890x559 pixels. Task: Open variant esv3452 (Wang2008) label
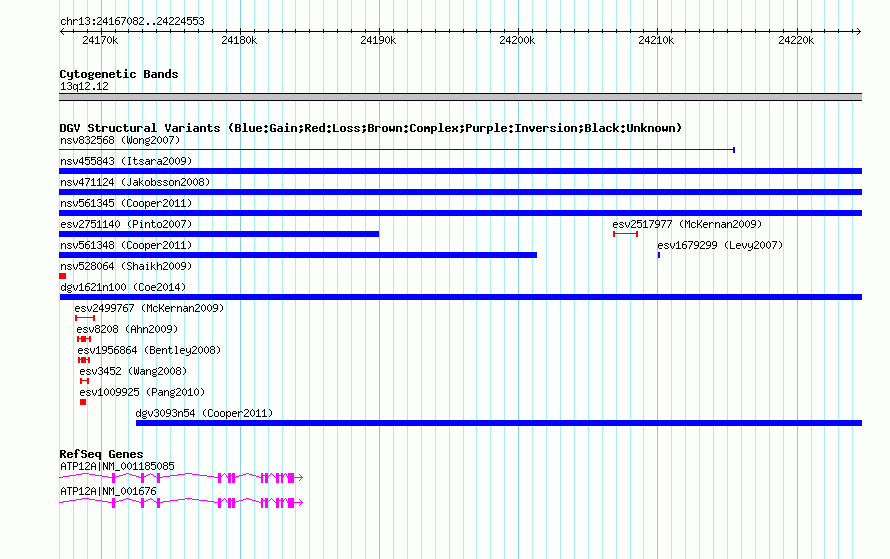(133, 371)
